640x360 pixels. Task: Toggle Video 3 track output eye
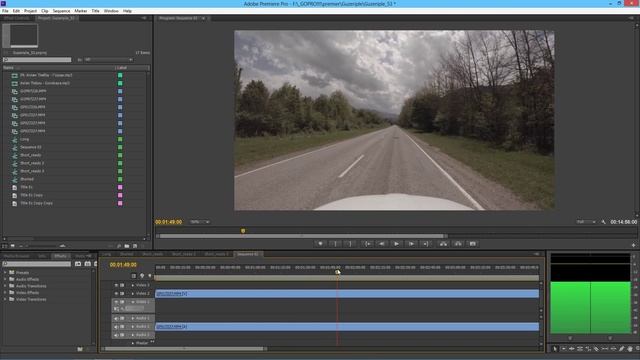116,285
